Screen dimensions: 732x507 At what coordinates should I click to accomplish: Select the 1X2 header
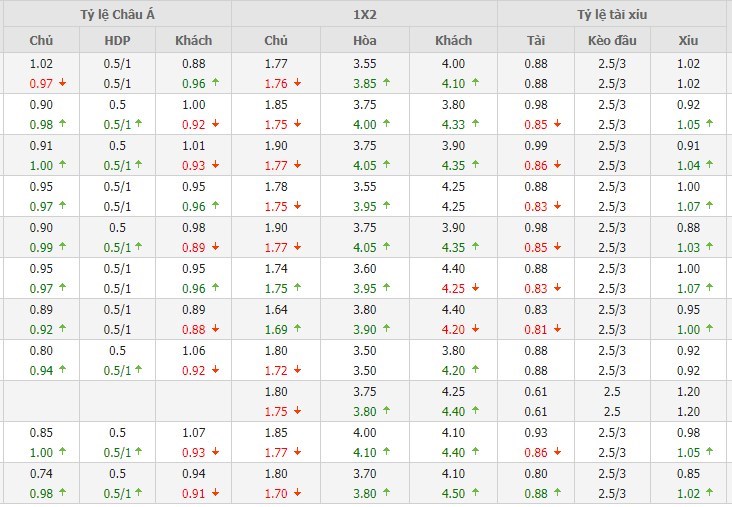[365, 14]
